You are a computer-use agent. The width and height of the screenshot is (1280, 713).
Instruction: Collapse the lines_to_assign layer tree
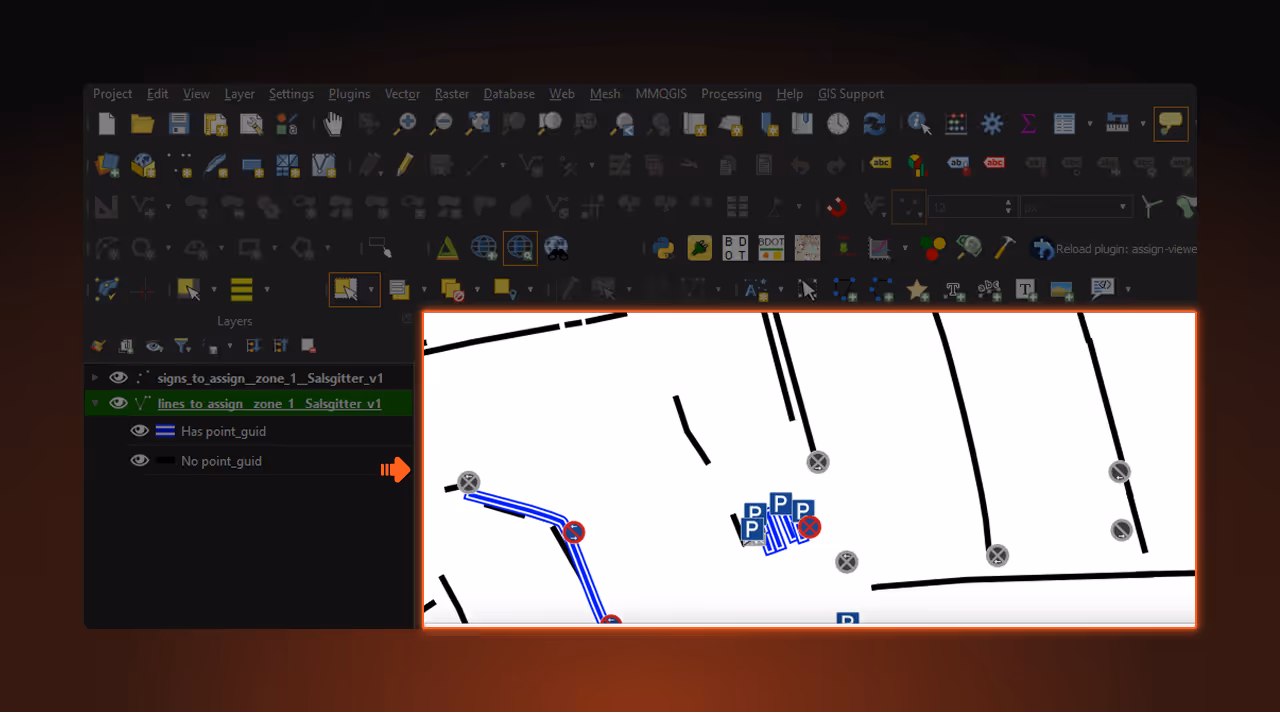point(95,403)
